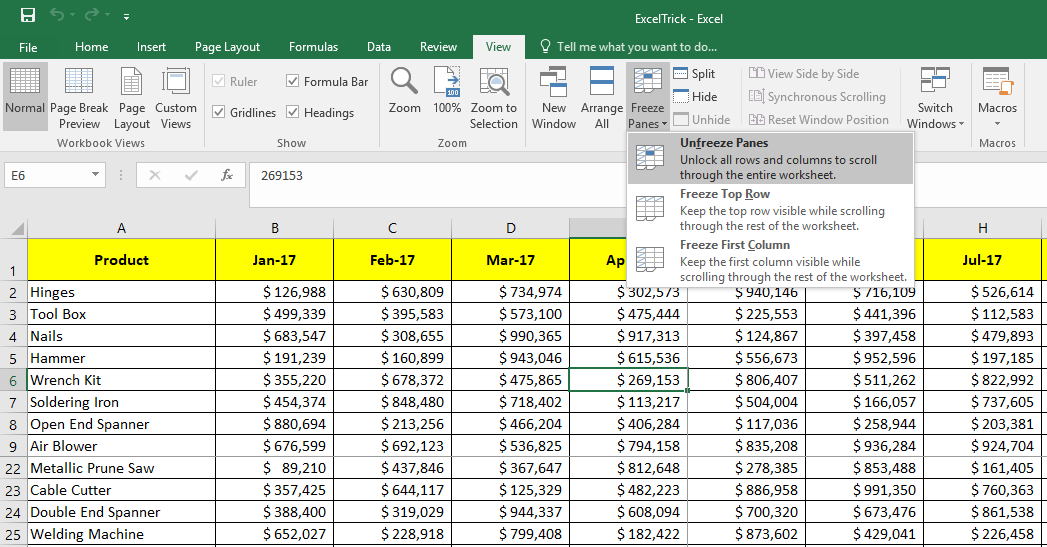Open Page Break Preview view
Image resolution: width=1047 pixels, height=547 pixels.
(x=79, y=97)
